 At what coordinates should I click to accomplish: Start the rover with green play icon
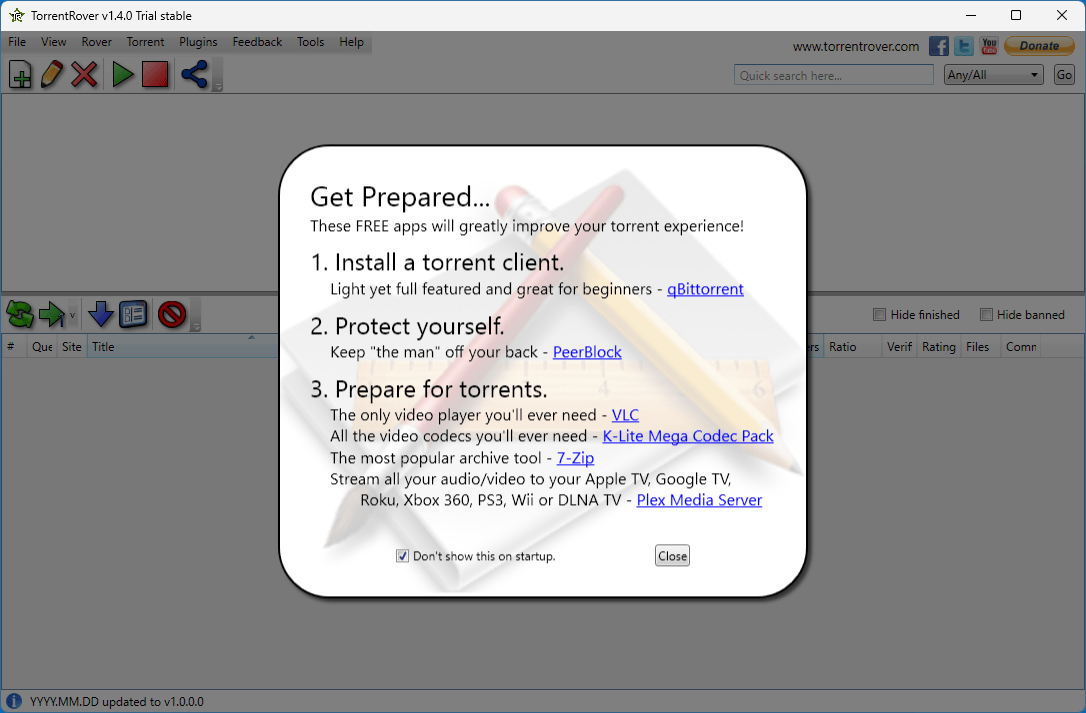123,74
